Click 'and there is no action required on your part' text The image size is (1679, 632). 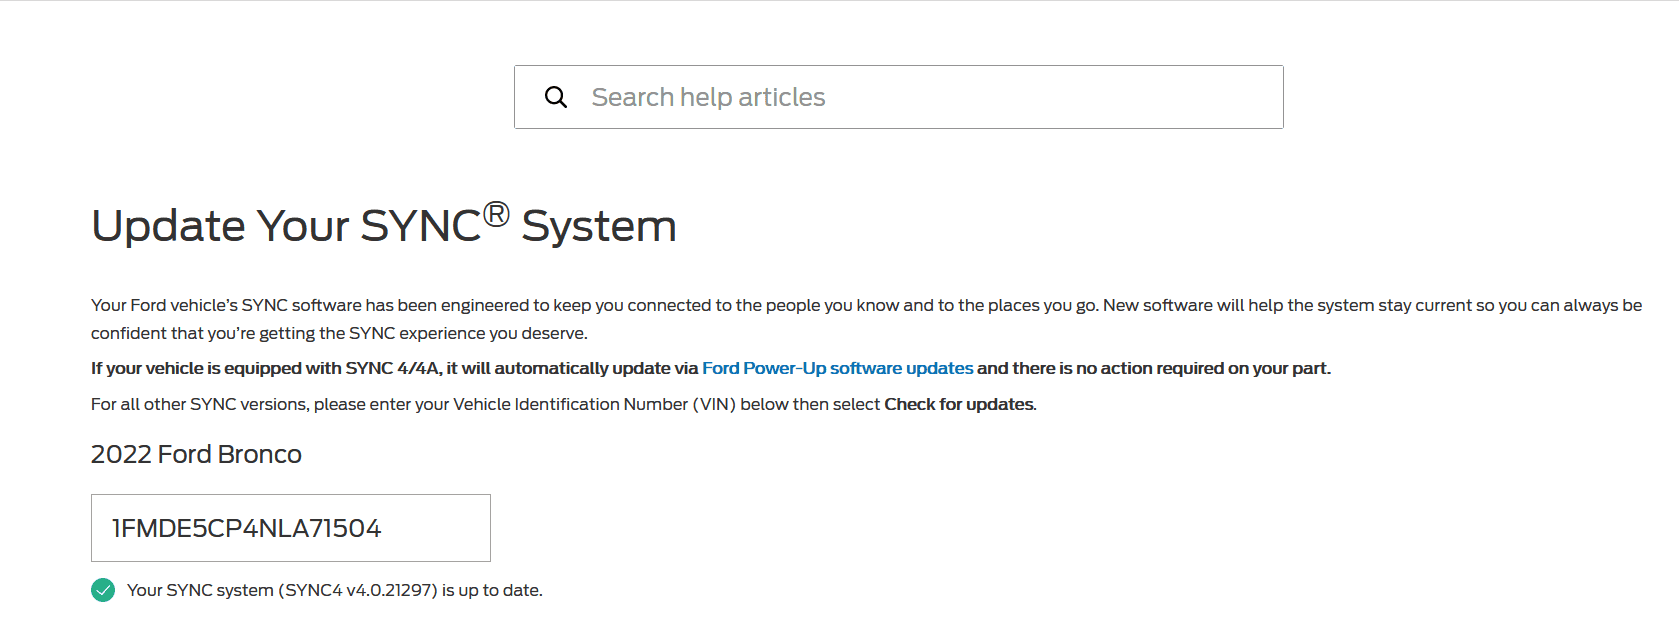click(1153, 368)
